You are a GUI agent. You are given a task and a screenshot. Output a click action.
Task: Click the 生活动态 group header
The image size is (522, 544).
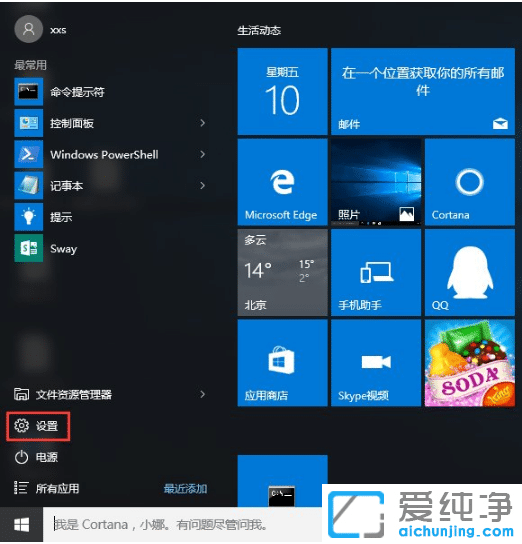pyautogui.click(x=259, y=31)
